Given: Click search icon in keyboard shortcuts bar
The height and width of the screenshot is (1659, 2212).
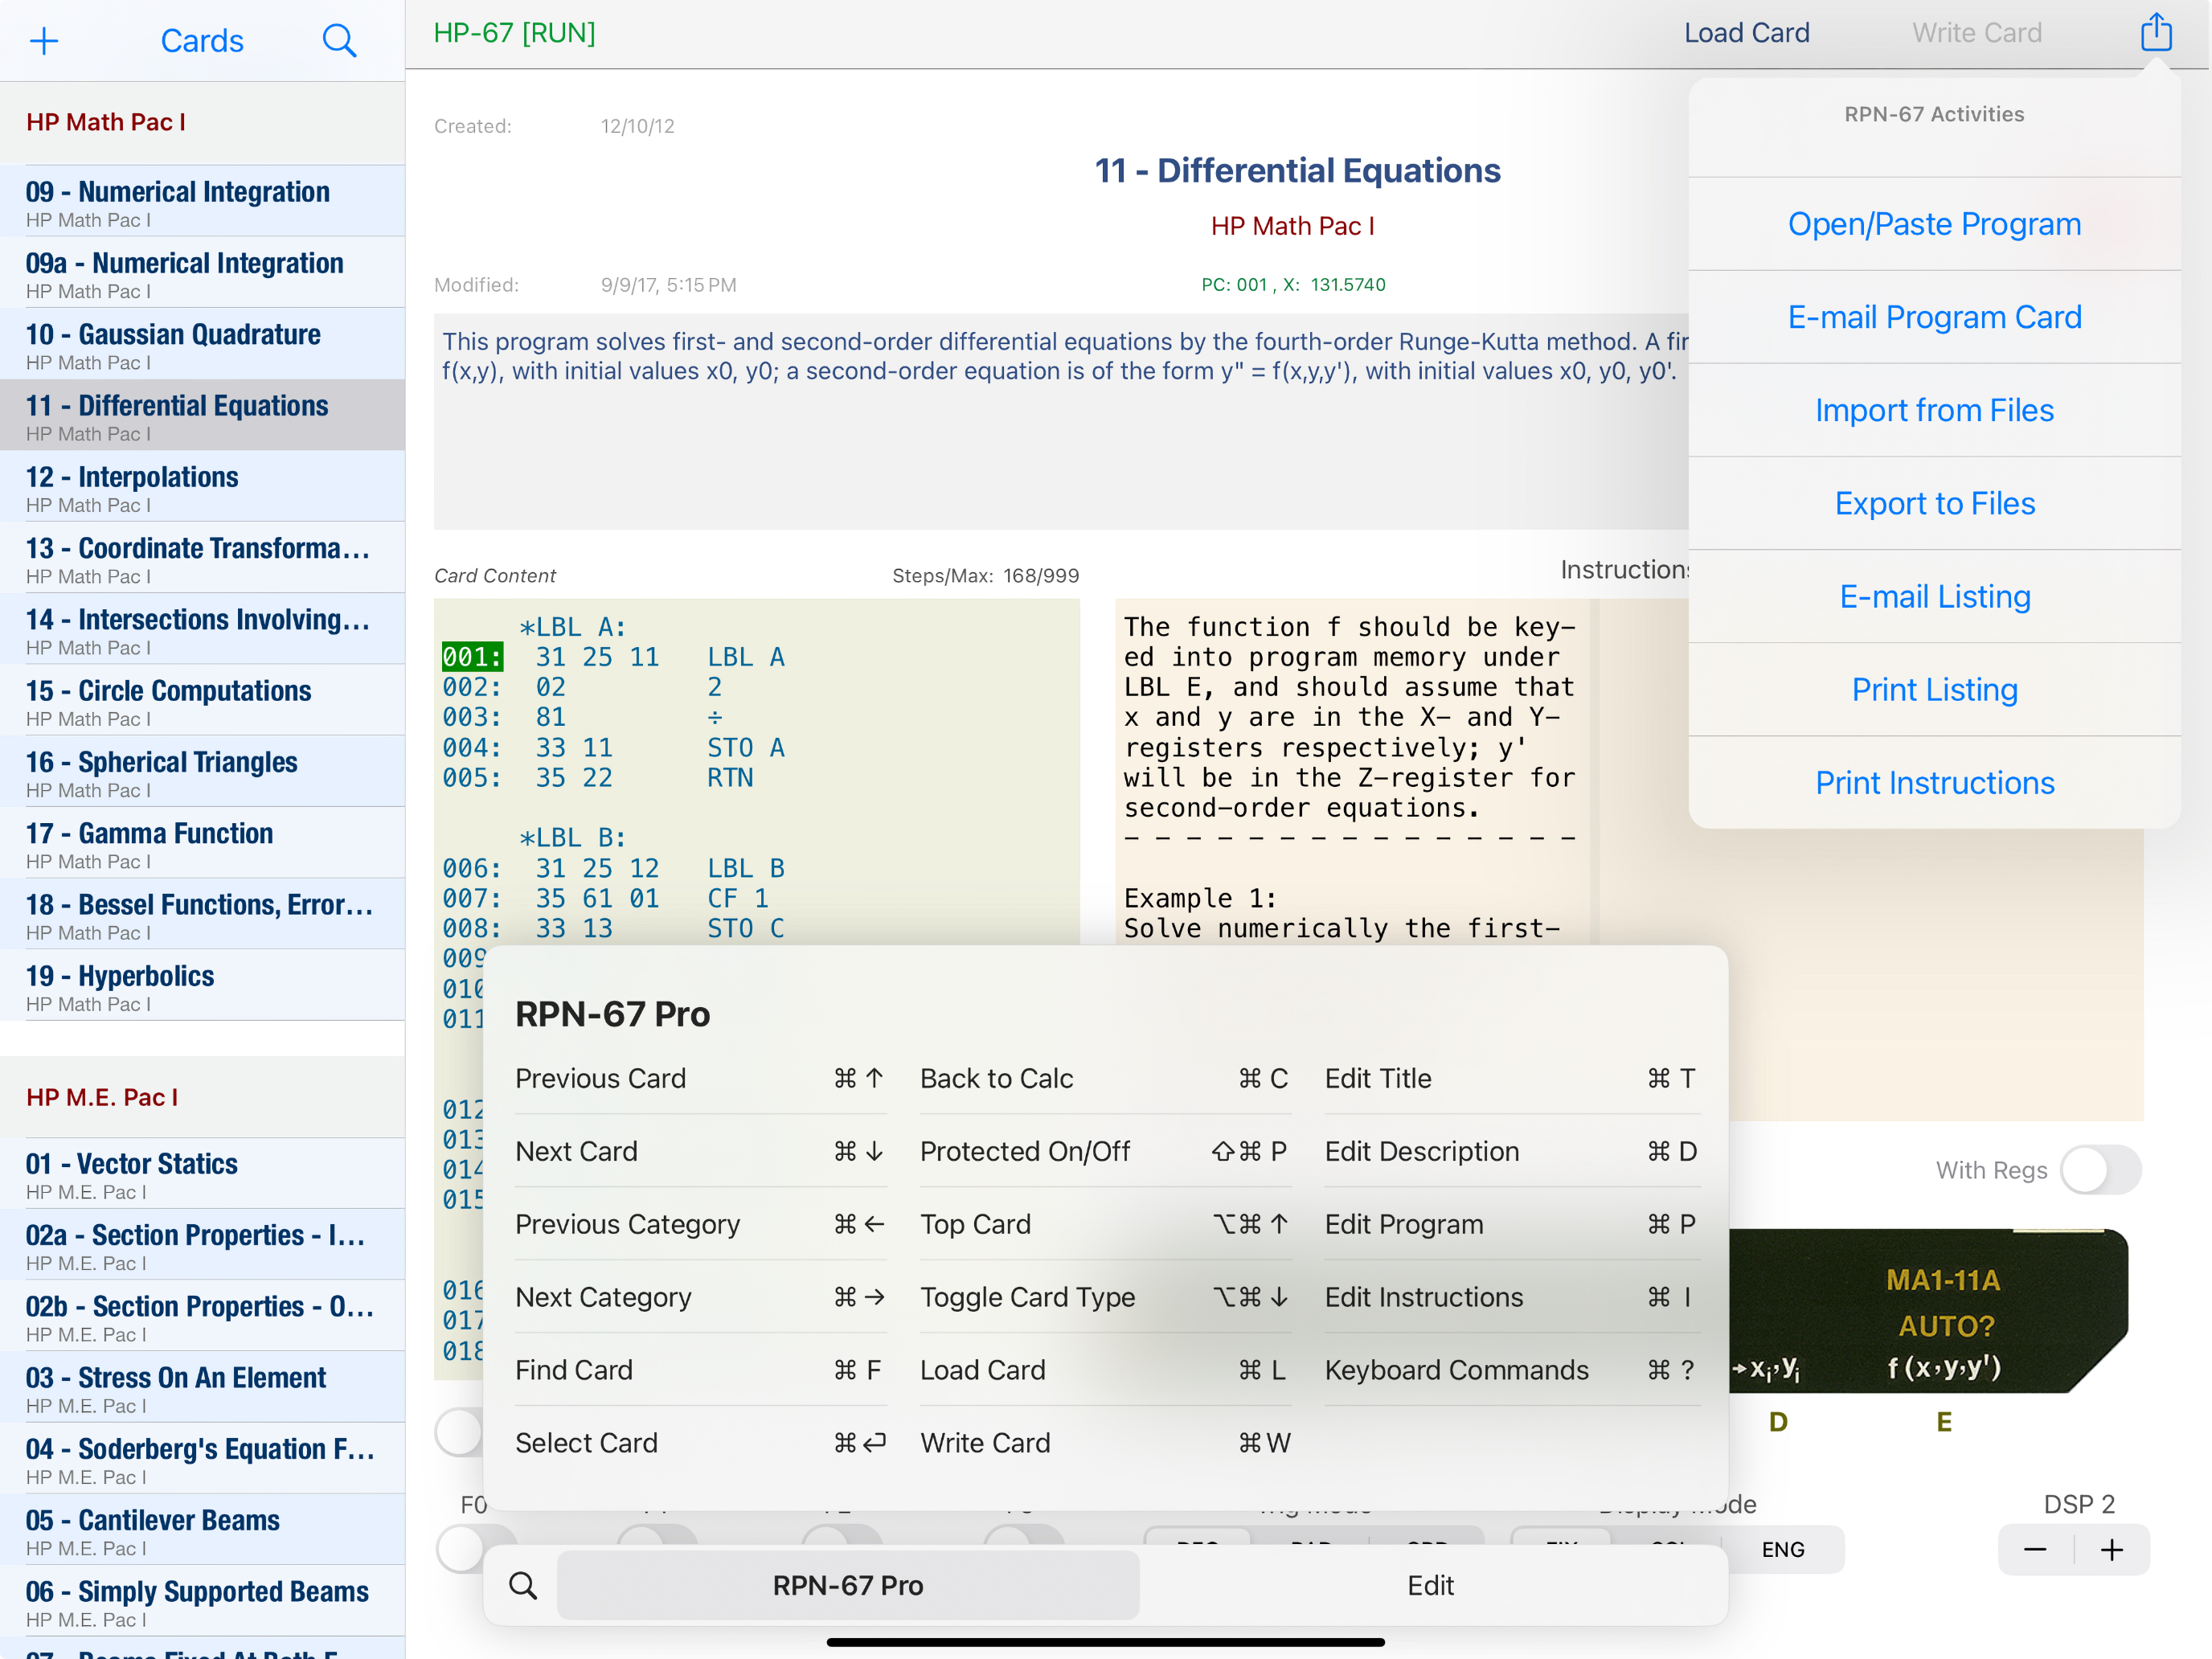Looking at the screenshot, I should click(x=523, y=1585).
